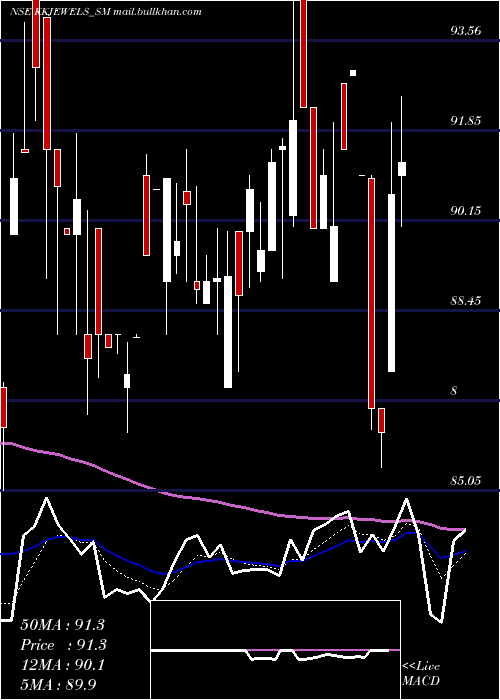500x700 pixels.
Task: Click the <<Live MACD label
Action: (x=421, y=673)
